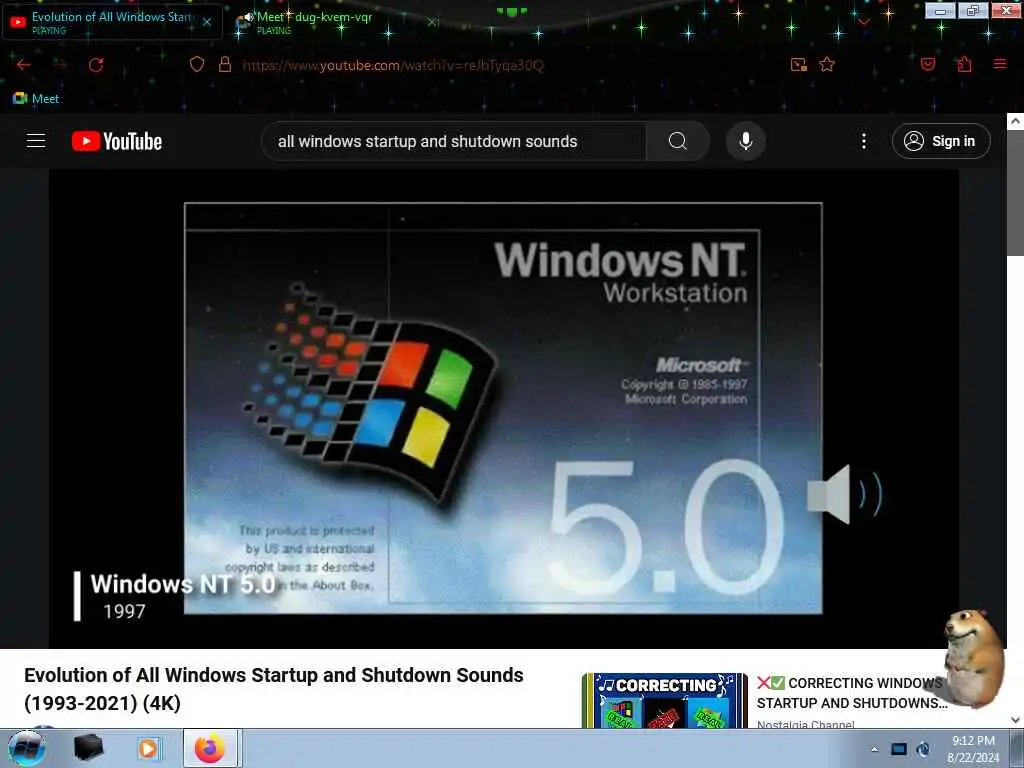Bookmark this page with the star icon

click(827, 64)
